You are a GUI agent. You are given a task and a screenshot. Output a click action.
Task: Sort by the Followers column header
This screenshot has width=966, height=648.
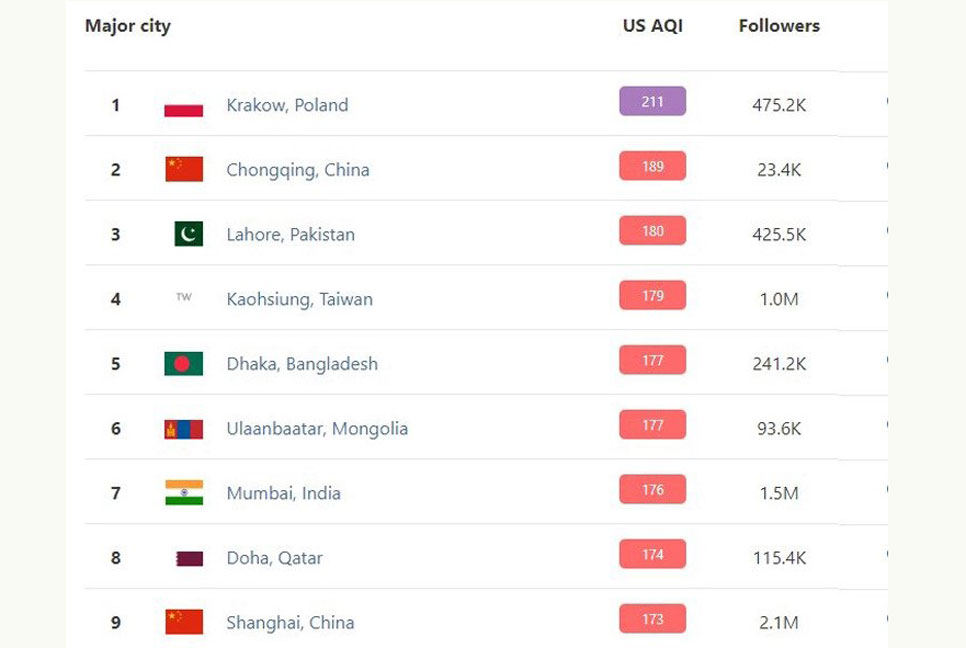tap(779, 26)
